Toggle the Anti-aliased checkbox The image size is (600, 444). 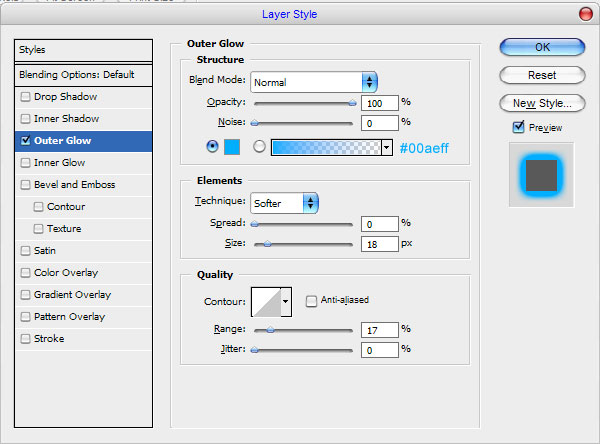click(311, 301)
